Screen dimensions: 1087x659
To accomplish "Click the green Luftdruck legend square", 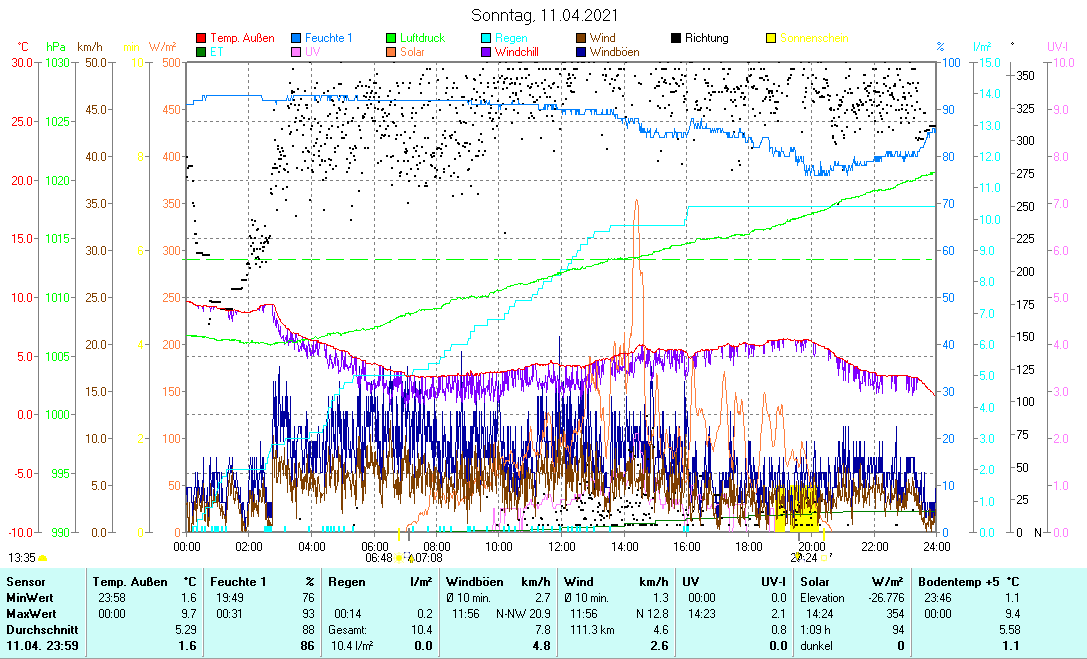I will click(x=391, y=38).
